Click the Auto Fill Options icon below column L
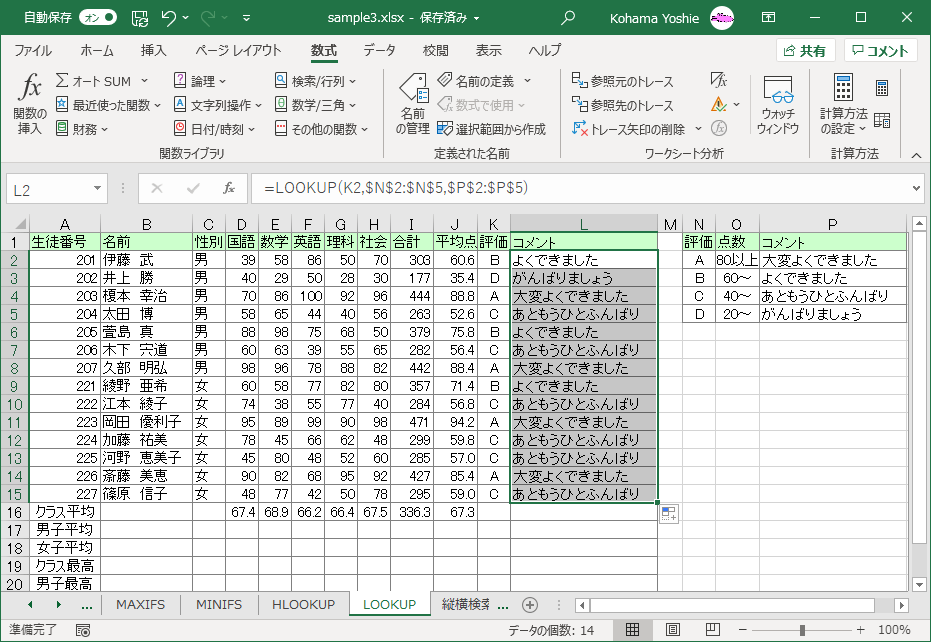This screenshot has width=931, height=642. (669, 514)
